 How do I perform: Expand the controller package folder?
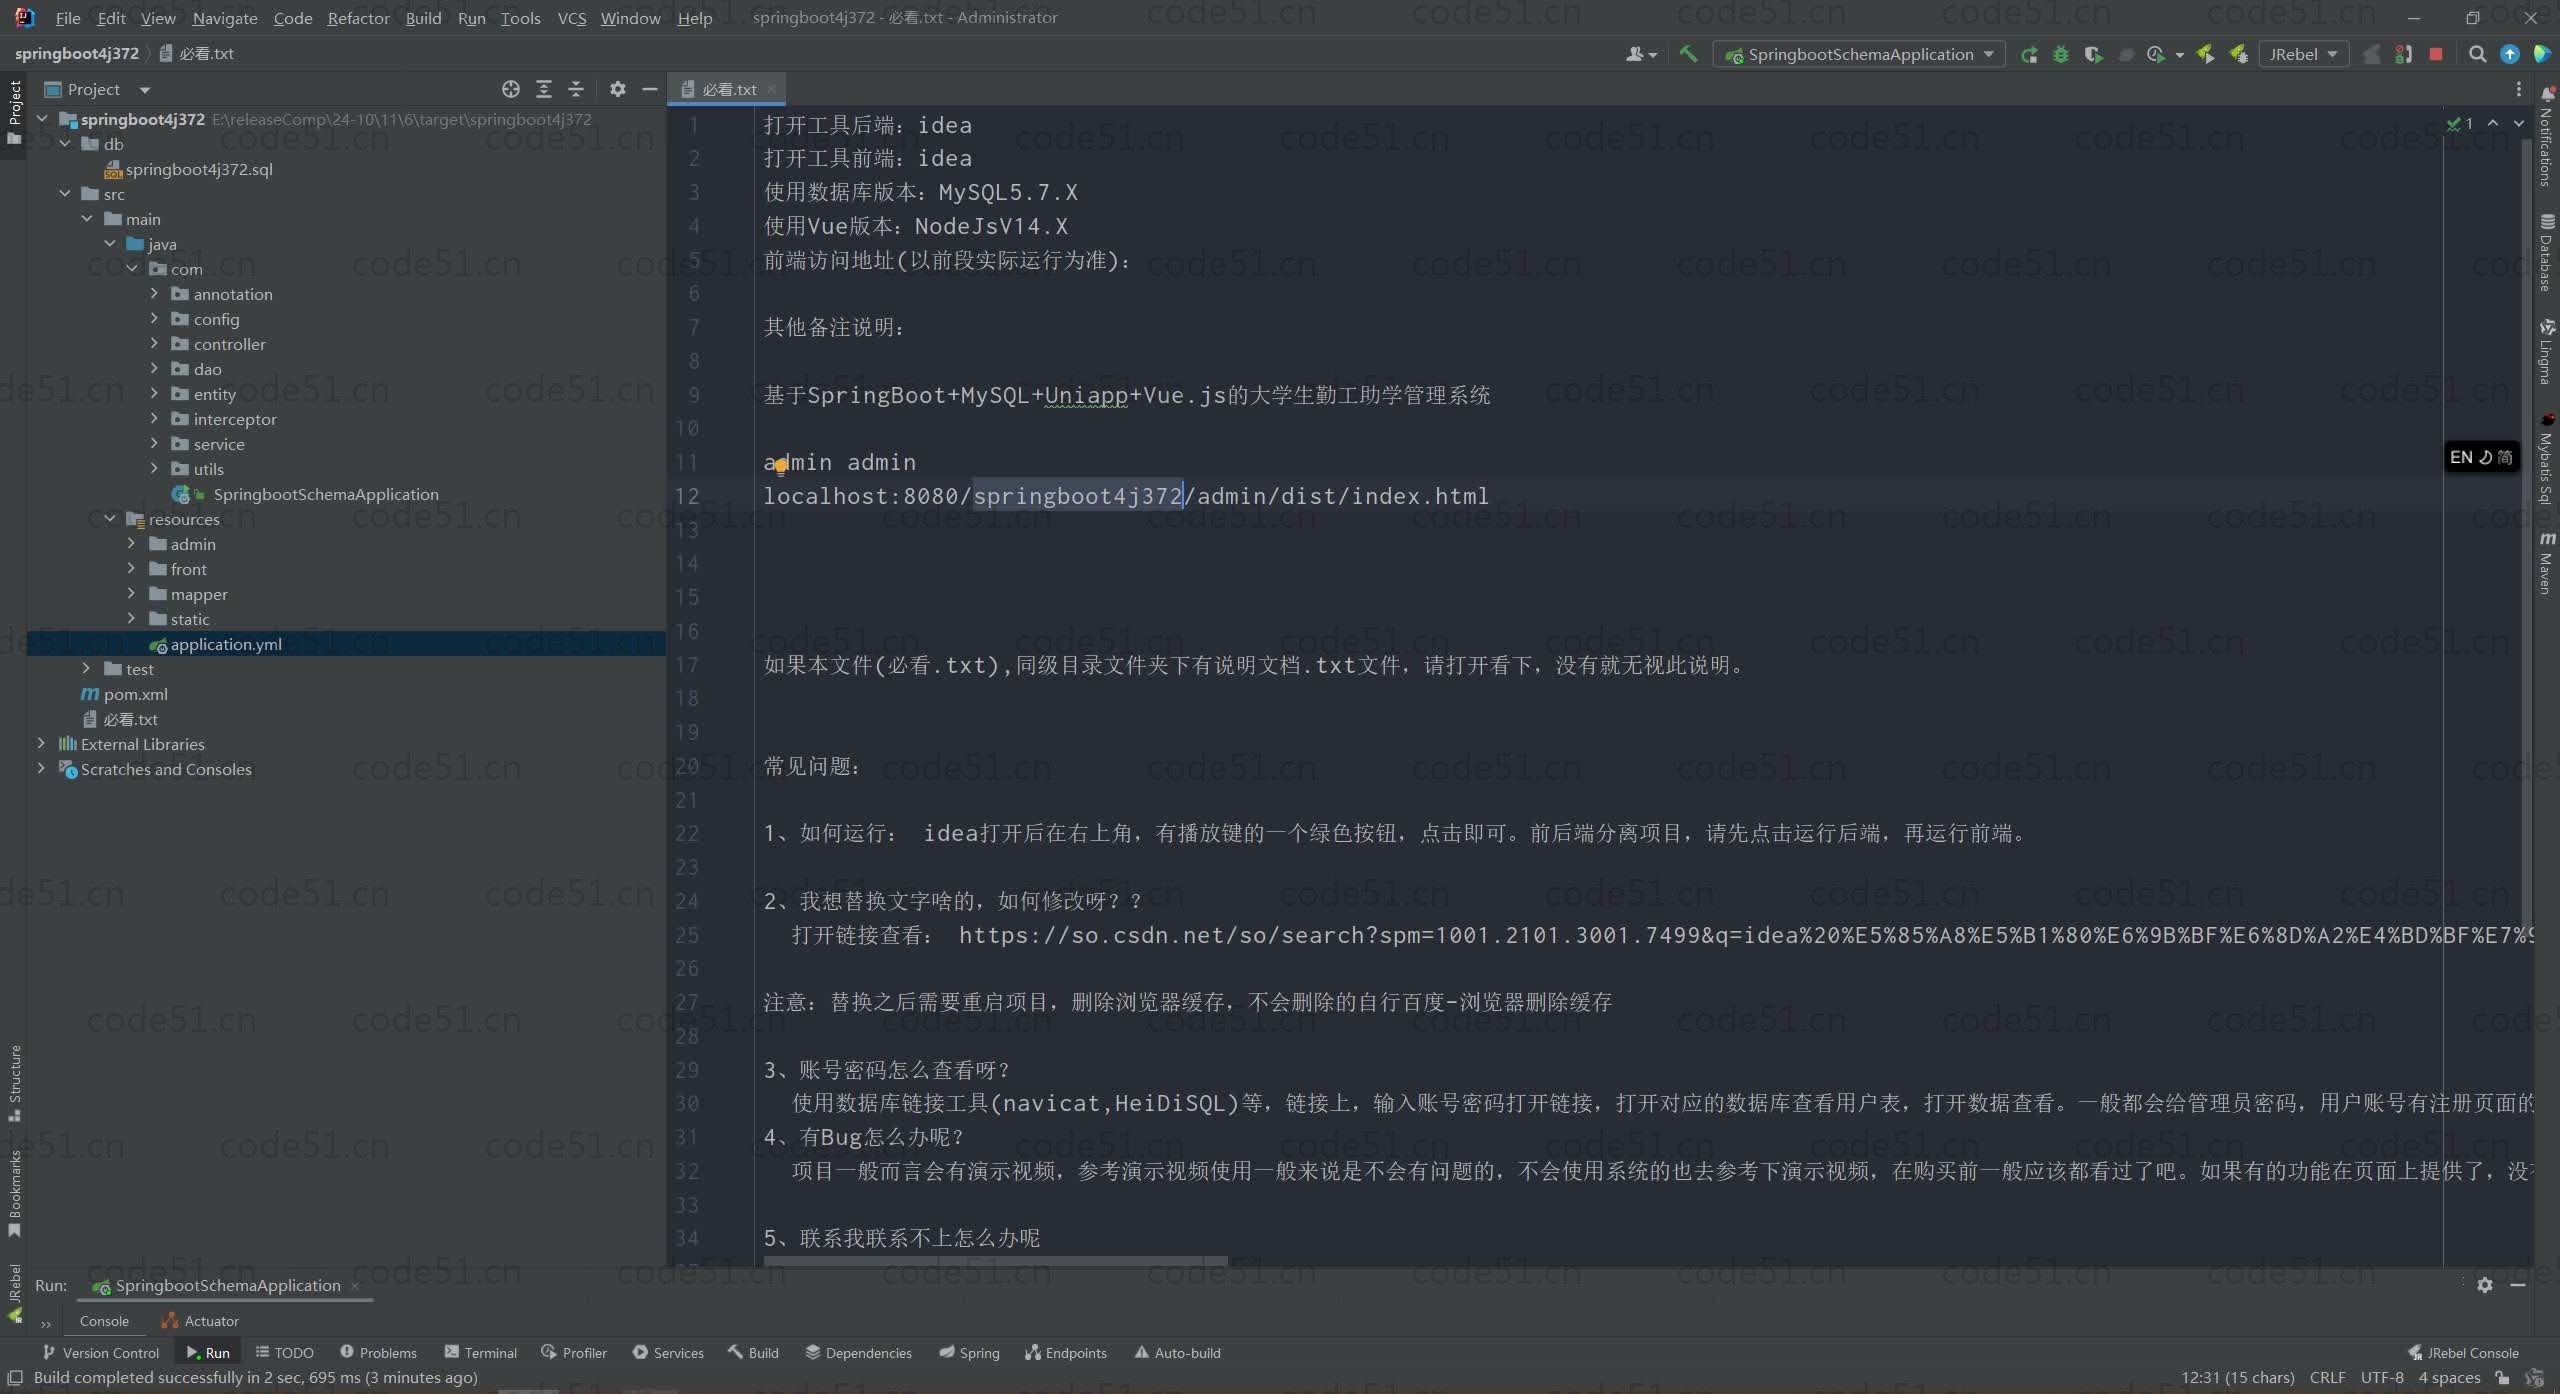[154, 343]
